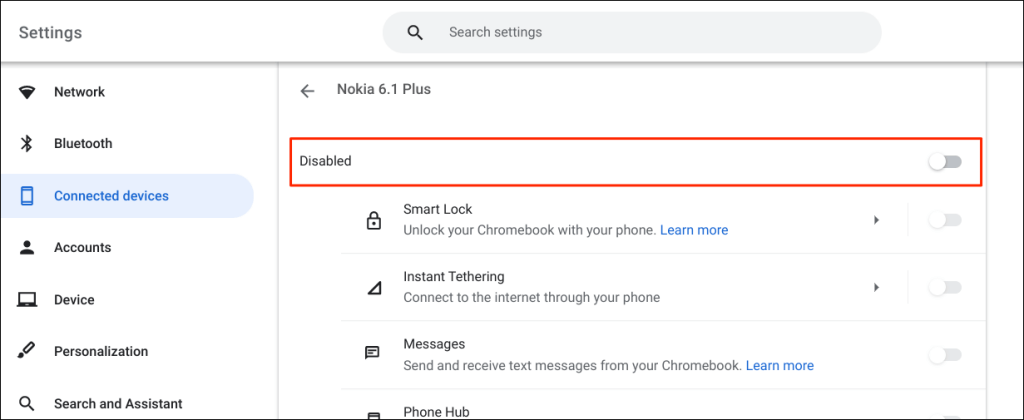
Task: Open the Messages Learn more link
Action: 780,365
